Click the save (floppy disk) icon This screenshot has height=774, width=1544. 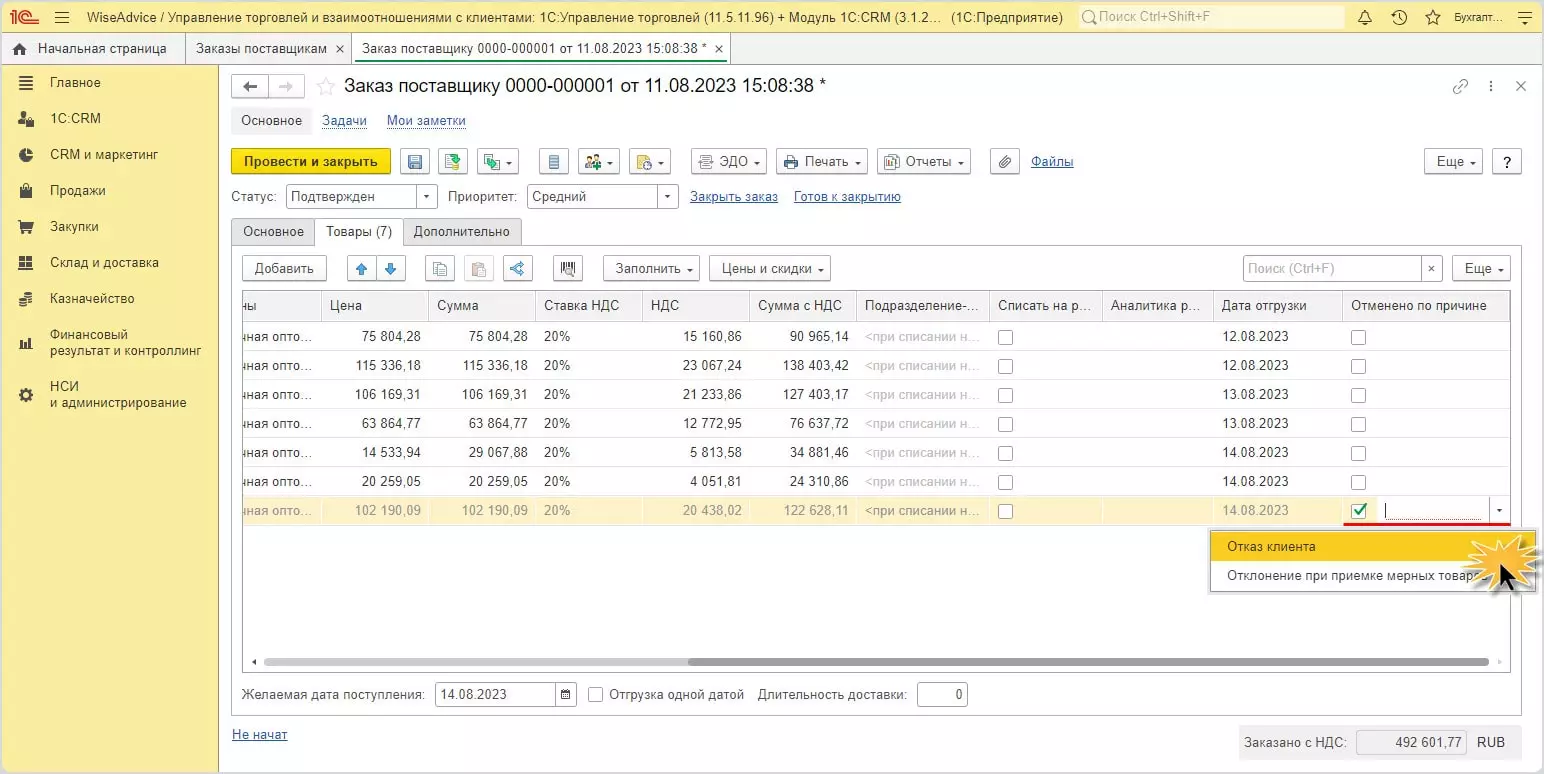pyautogui.click(x=415, y=162)
